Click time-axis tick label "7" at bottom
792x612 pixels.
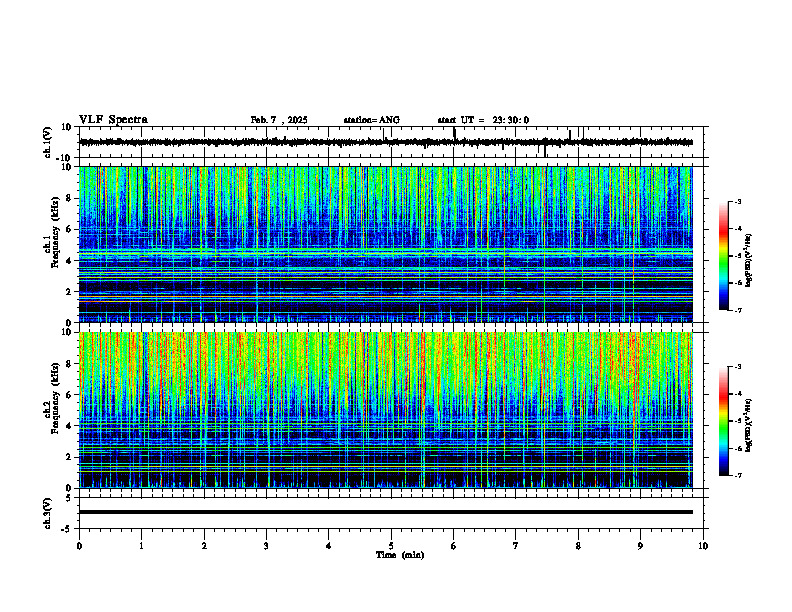click(x=516, y=546)
